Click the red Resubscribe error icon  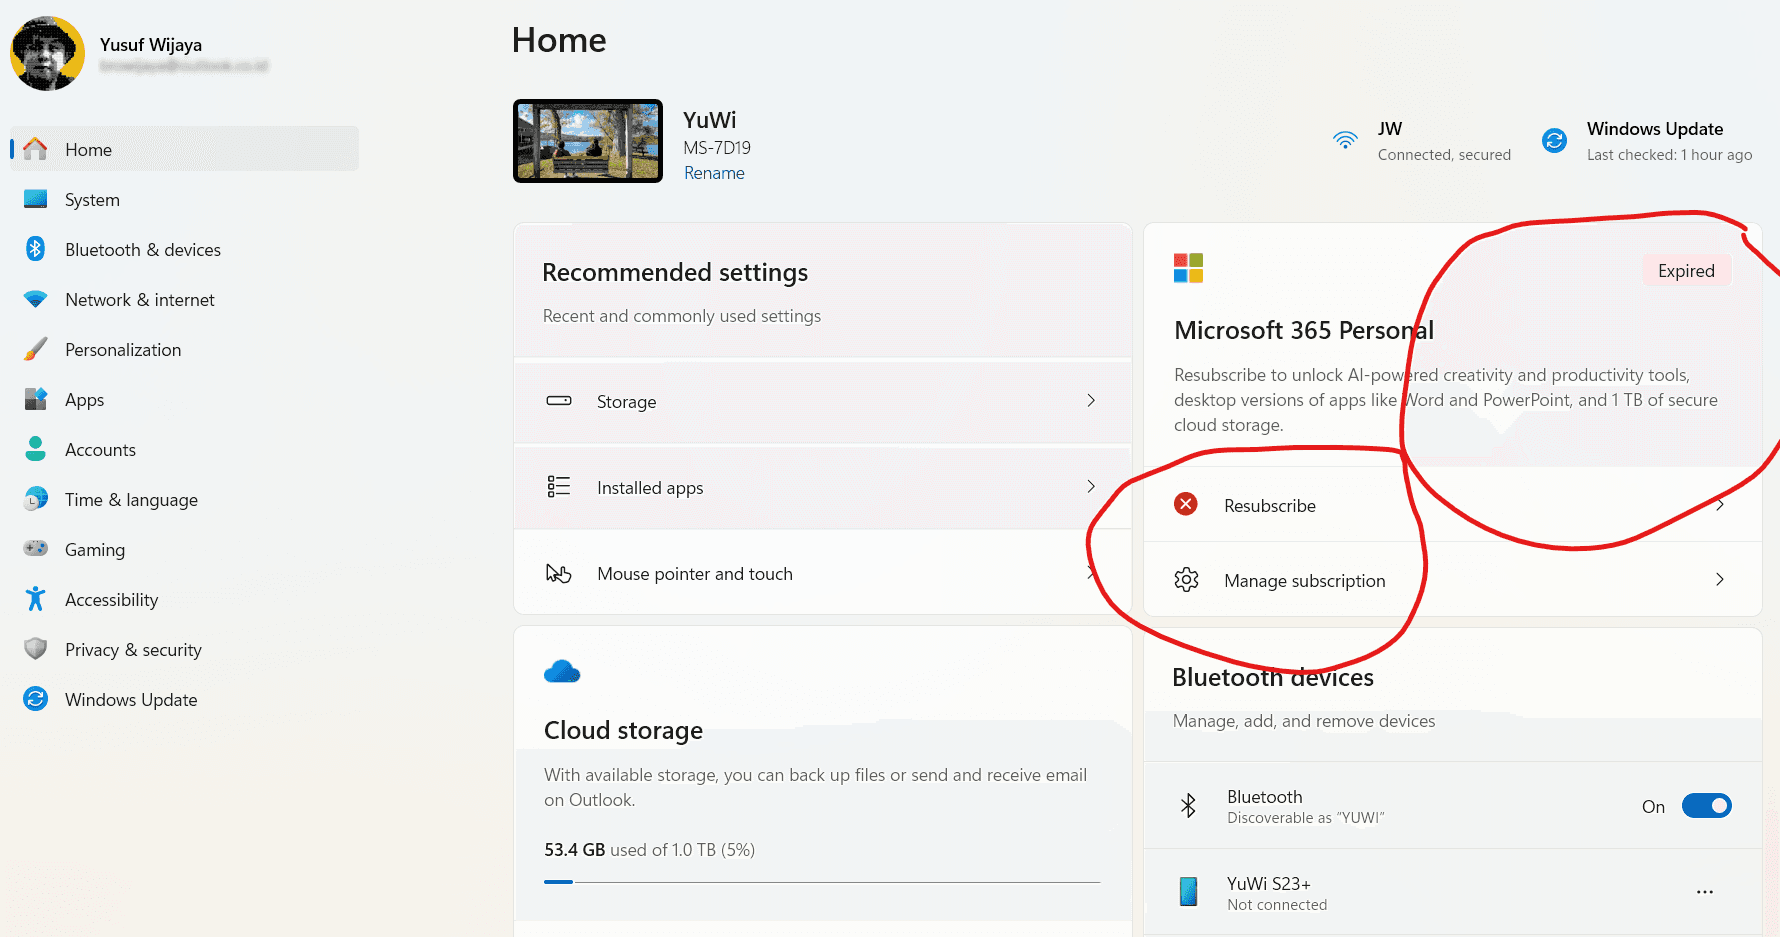(x=1186, y=504)
